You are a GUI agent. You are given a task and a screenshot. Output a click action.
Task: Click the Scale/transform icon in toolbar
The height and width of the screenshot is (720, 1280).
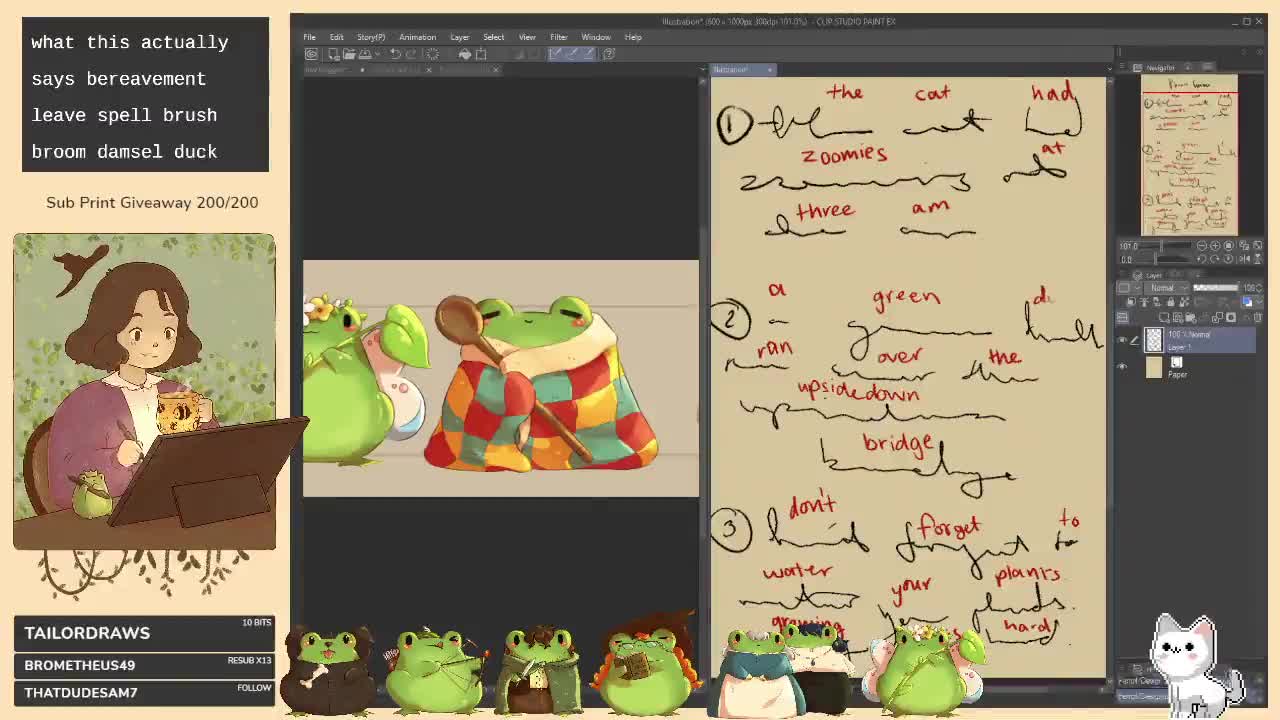481,54
